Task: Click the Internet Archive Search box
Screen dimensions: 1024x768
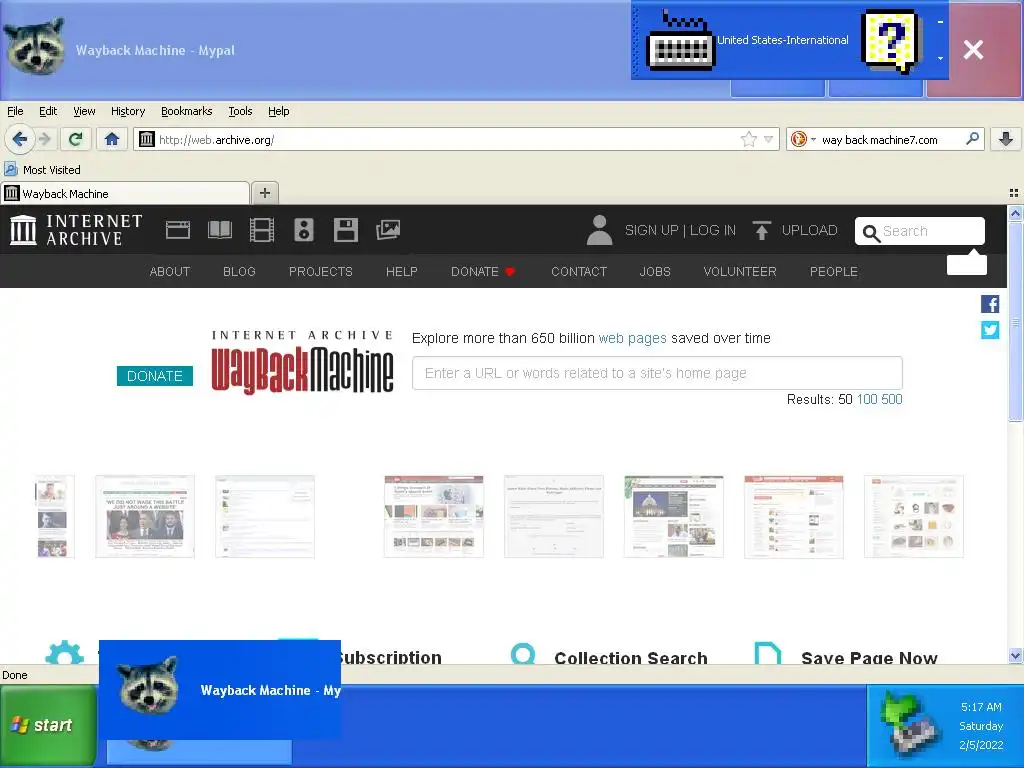Action: 920,231
